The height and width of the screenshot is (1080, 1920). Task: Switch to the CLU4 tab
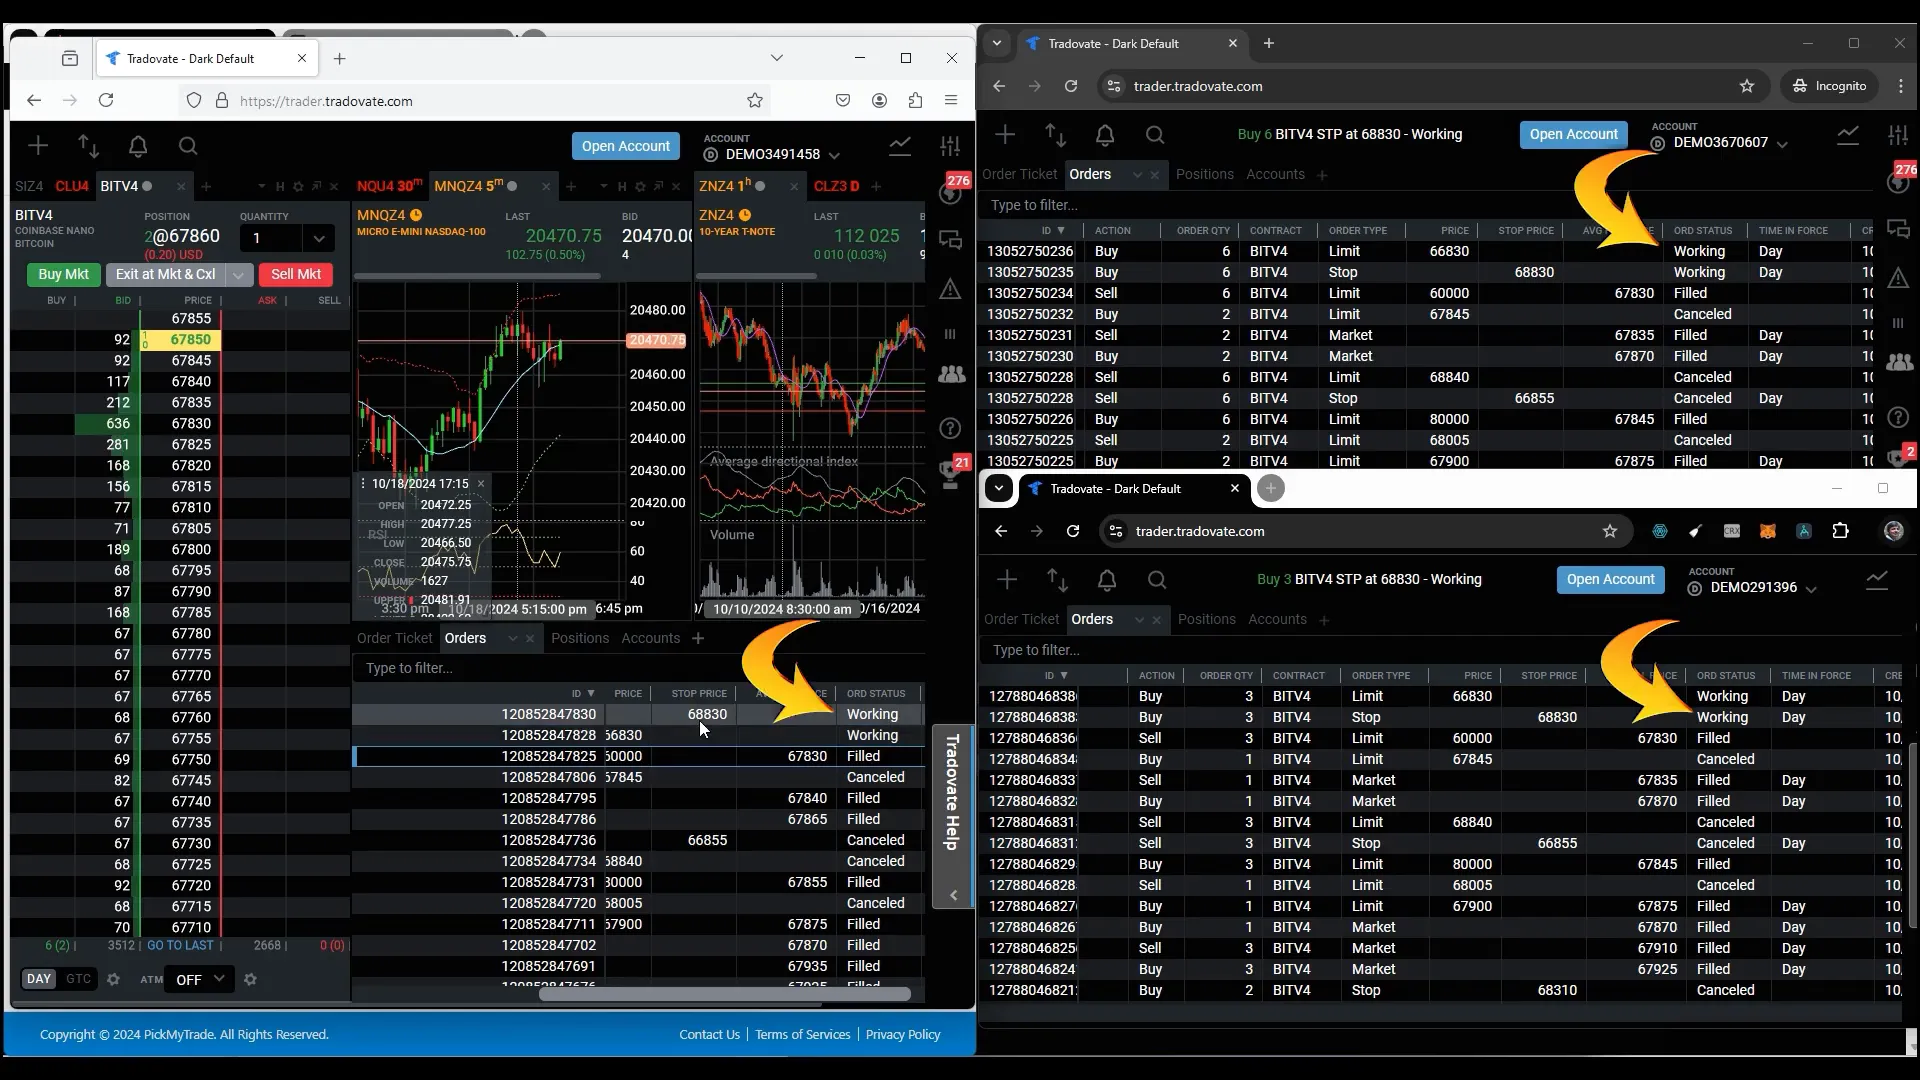pos(72,186)
